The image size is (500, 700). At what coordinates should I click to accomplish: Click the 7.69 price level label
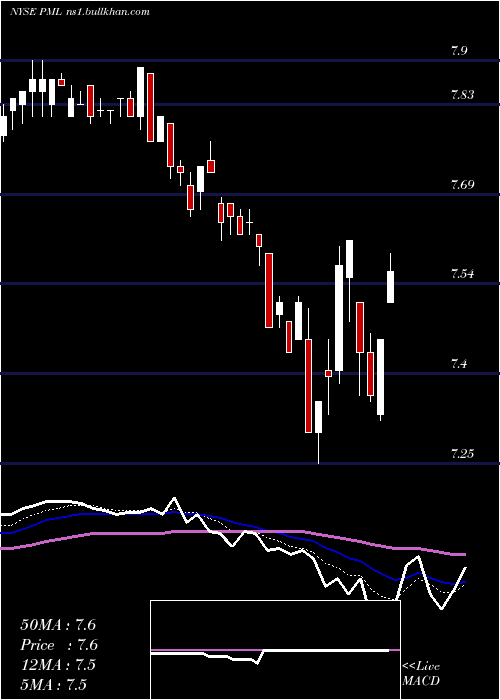coord(462,184)
